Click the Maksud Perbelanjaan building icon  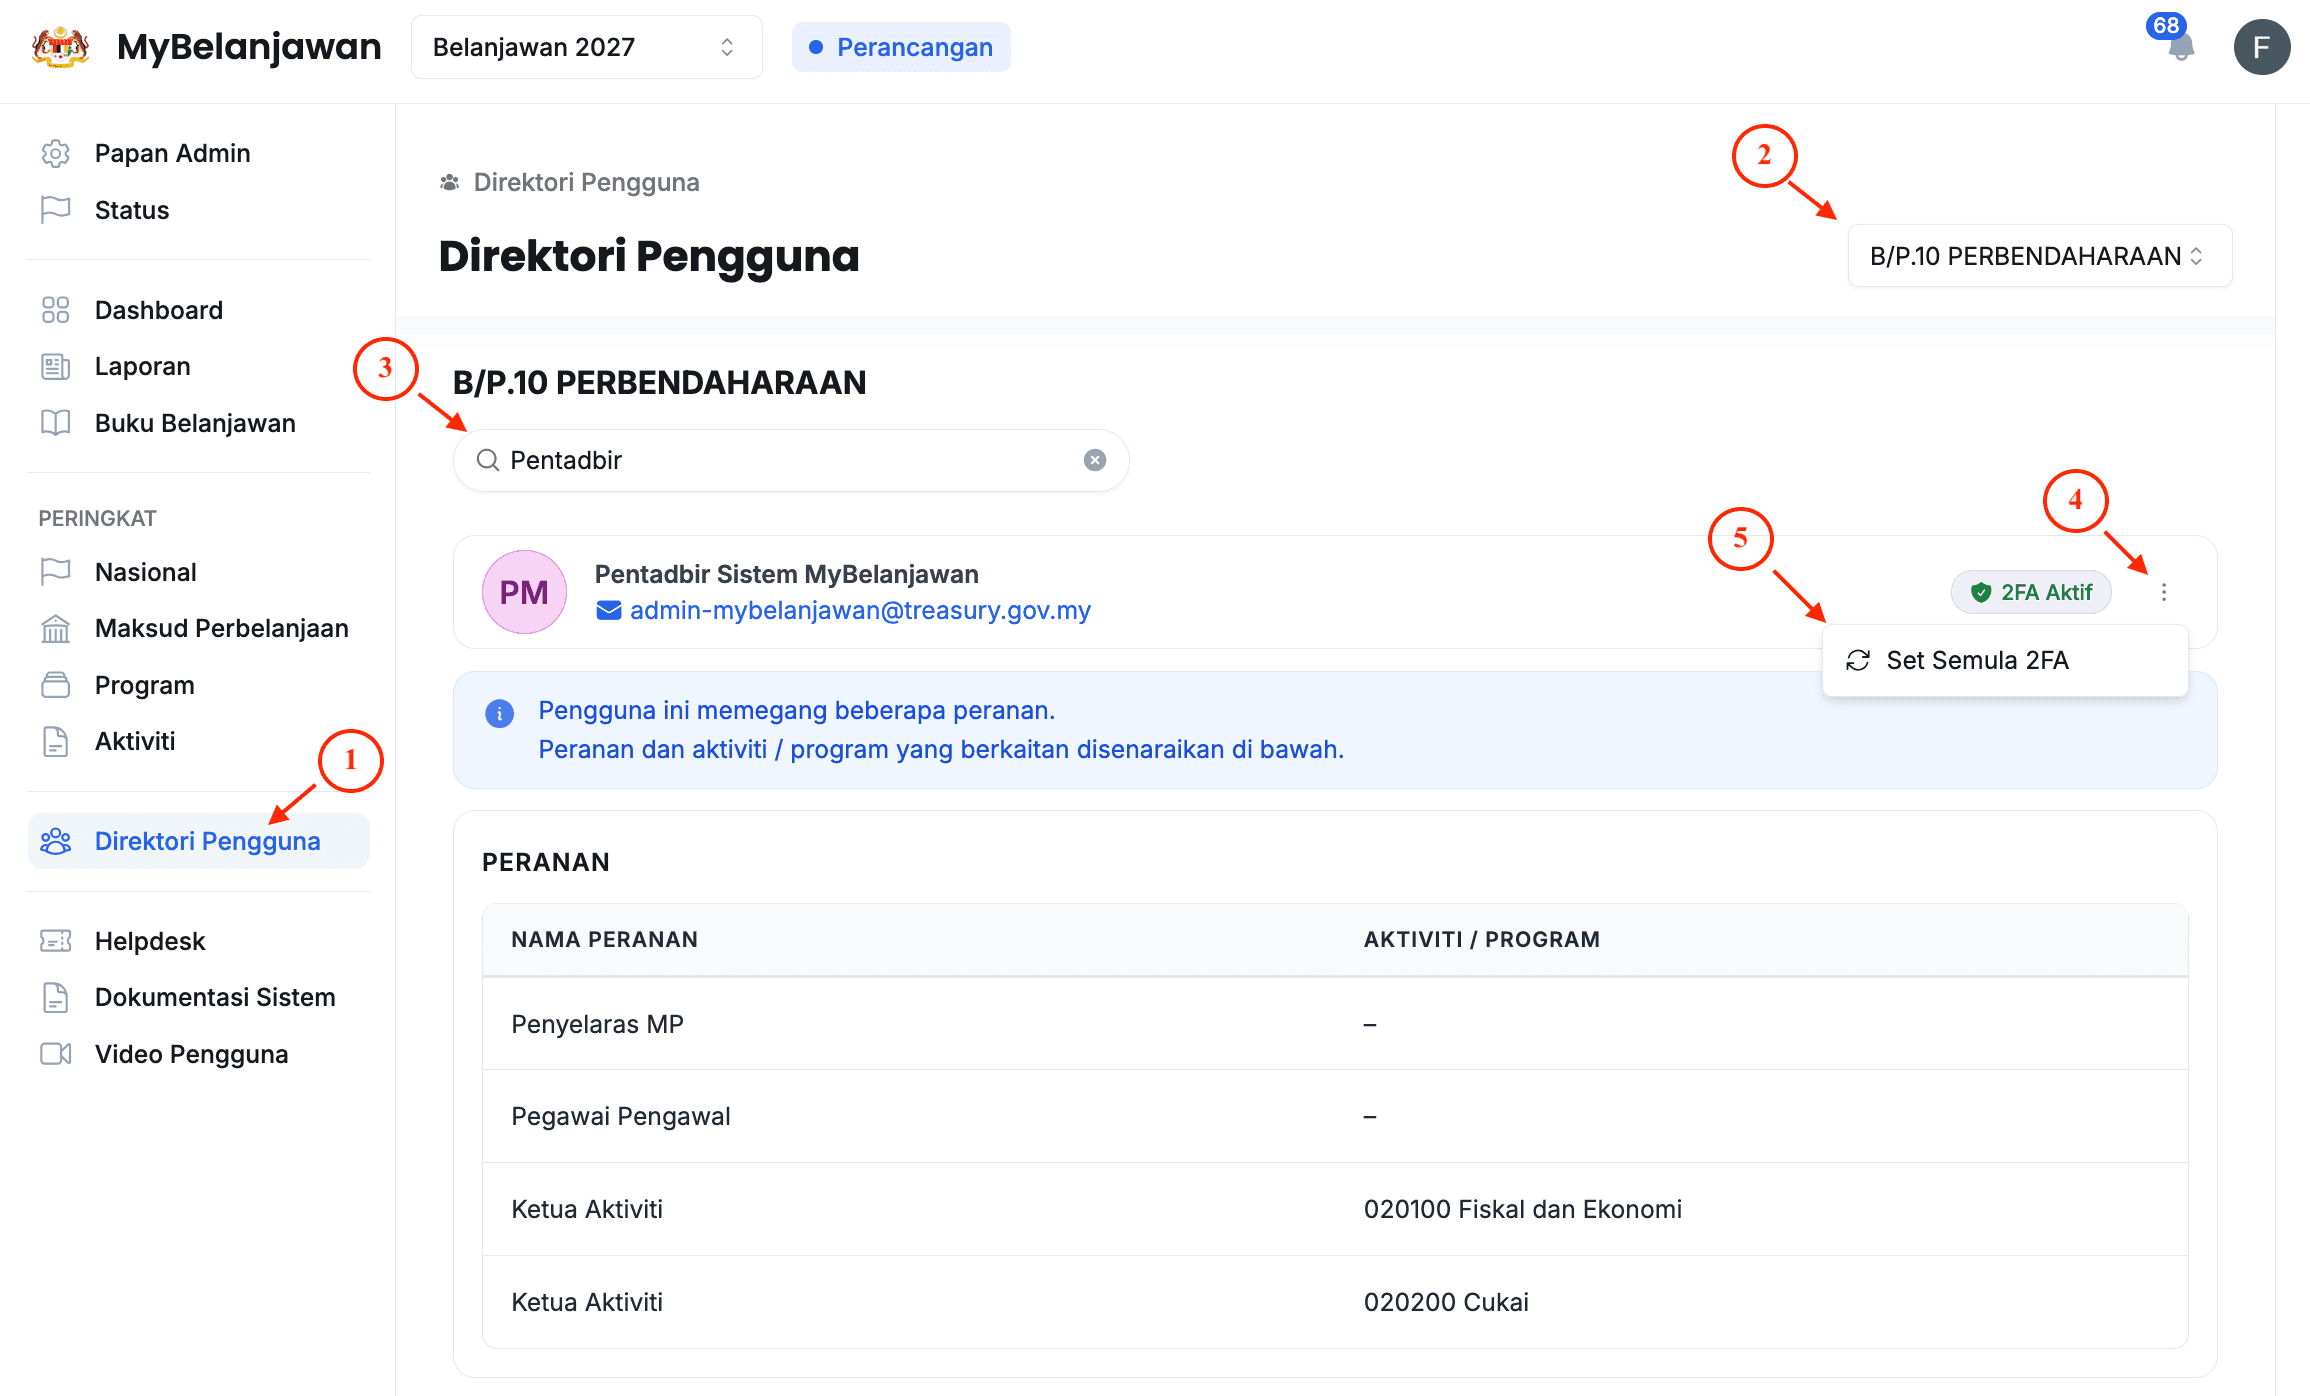pos(56,628)
